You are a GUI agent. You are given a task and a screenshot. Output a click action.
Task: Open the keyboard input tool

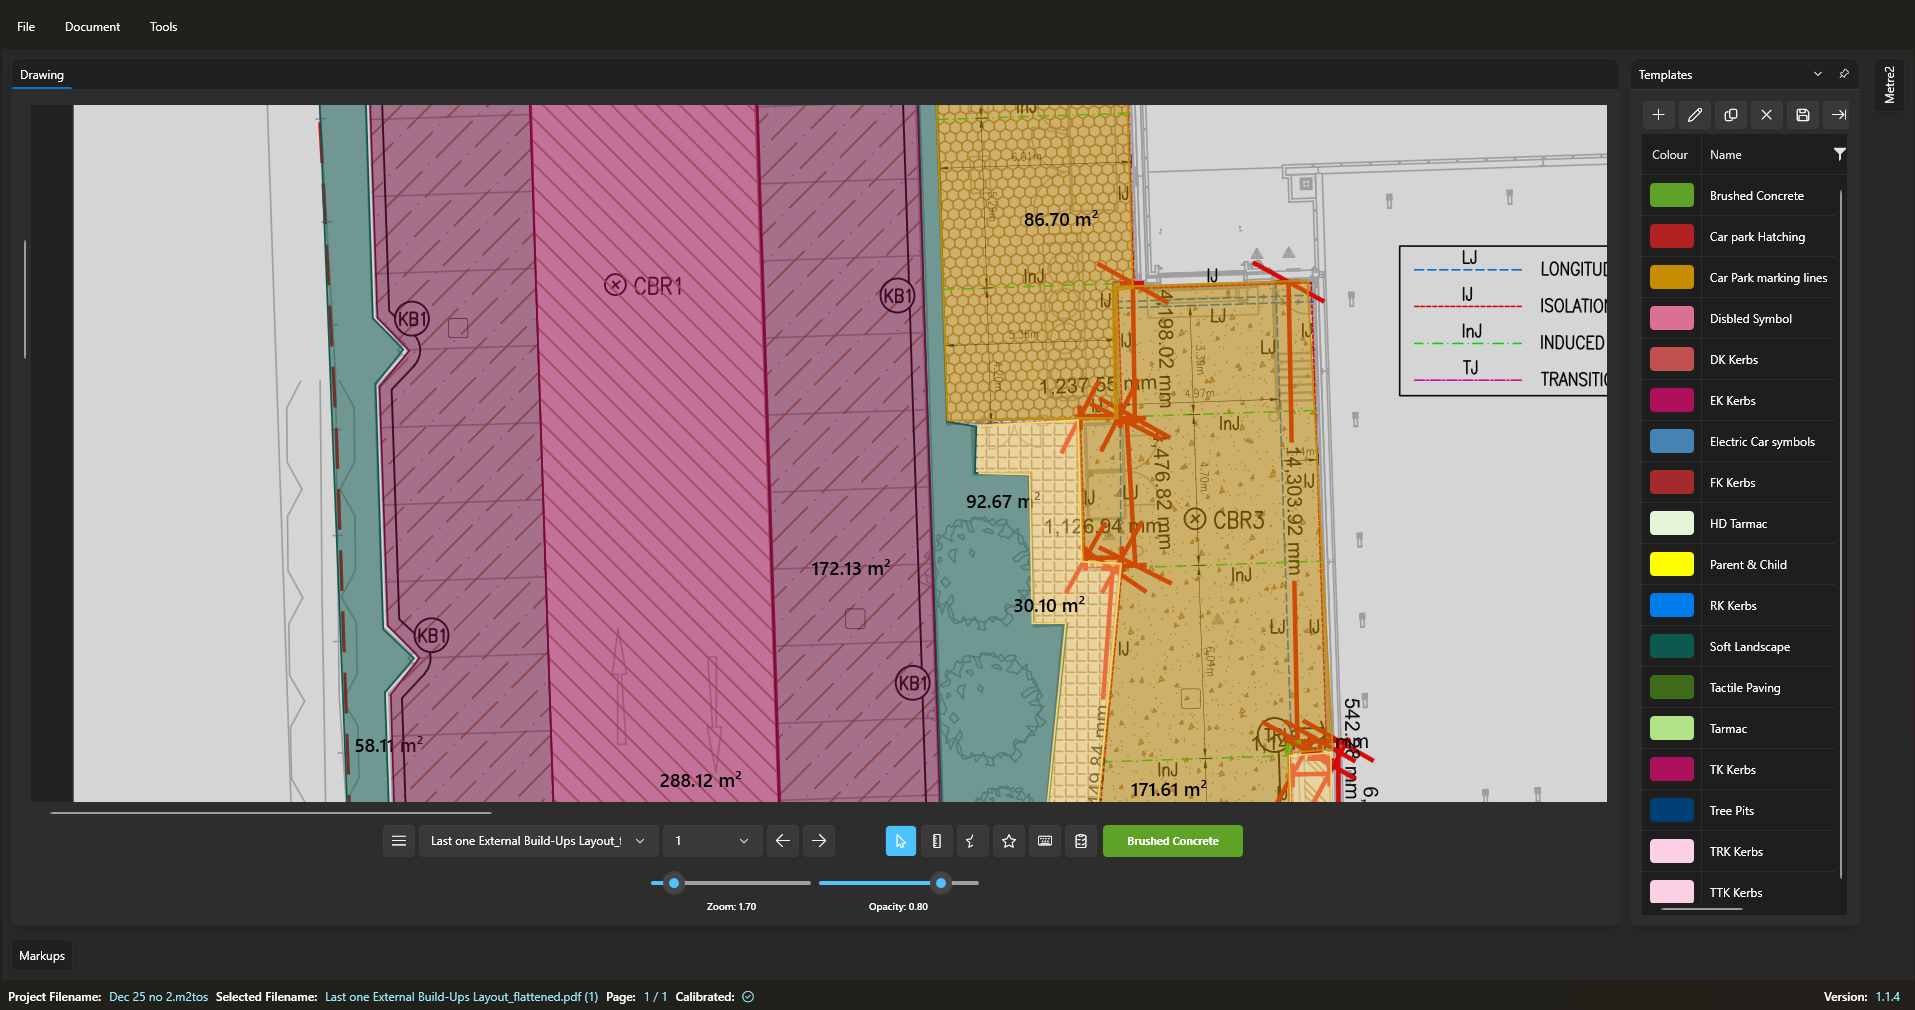point(1044,841)
